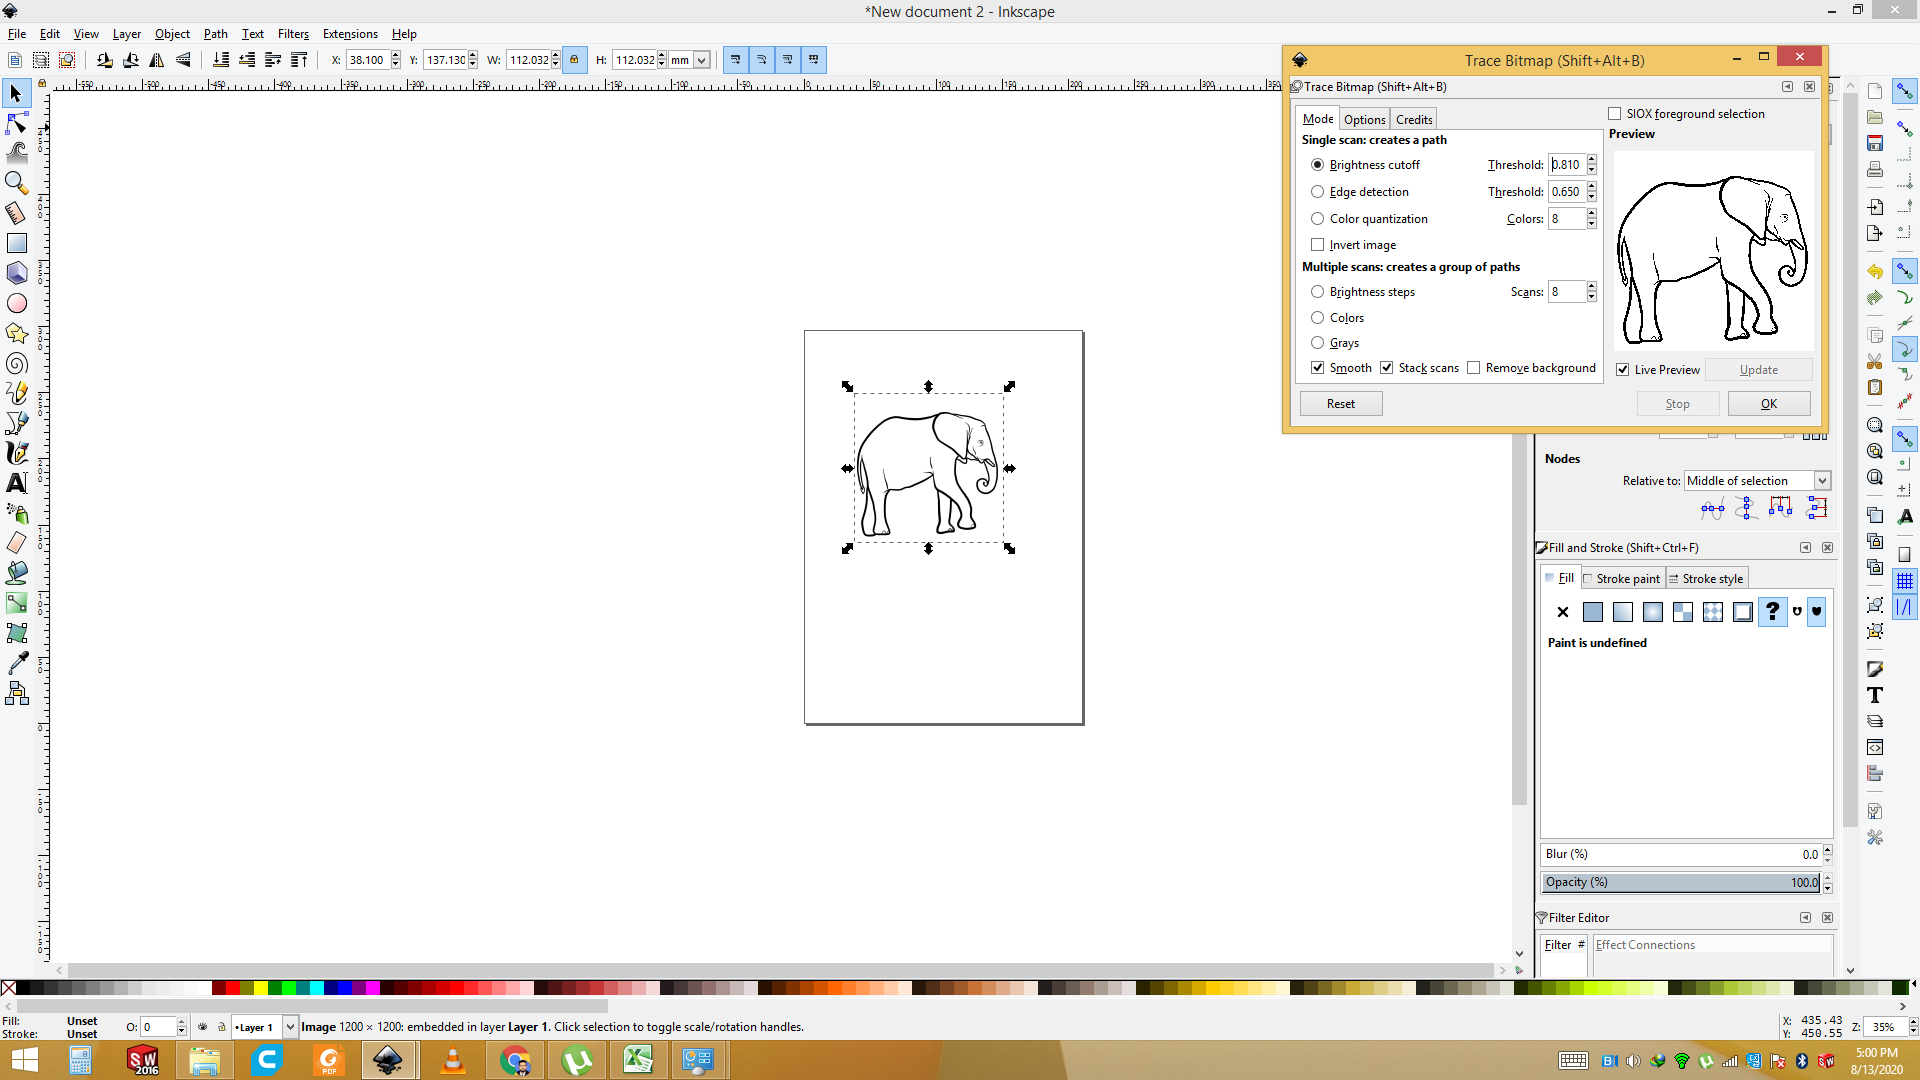Click the flat color fill icon
1920x1080 pixels.
tap(1593, 612)
